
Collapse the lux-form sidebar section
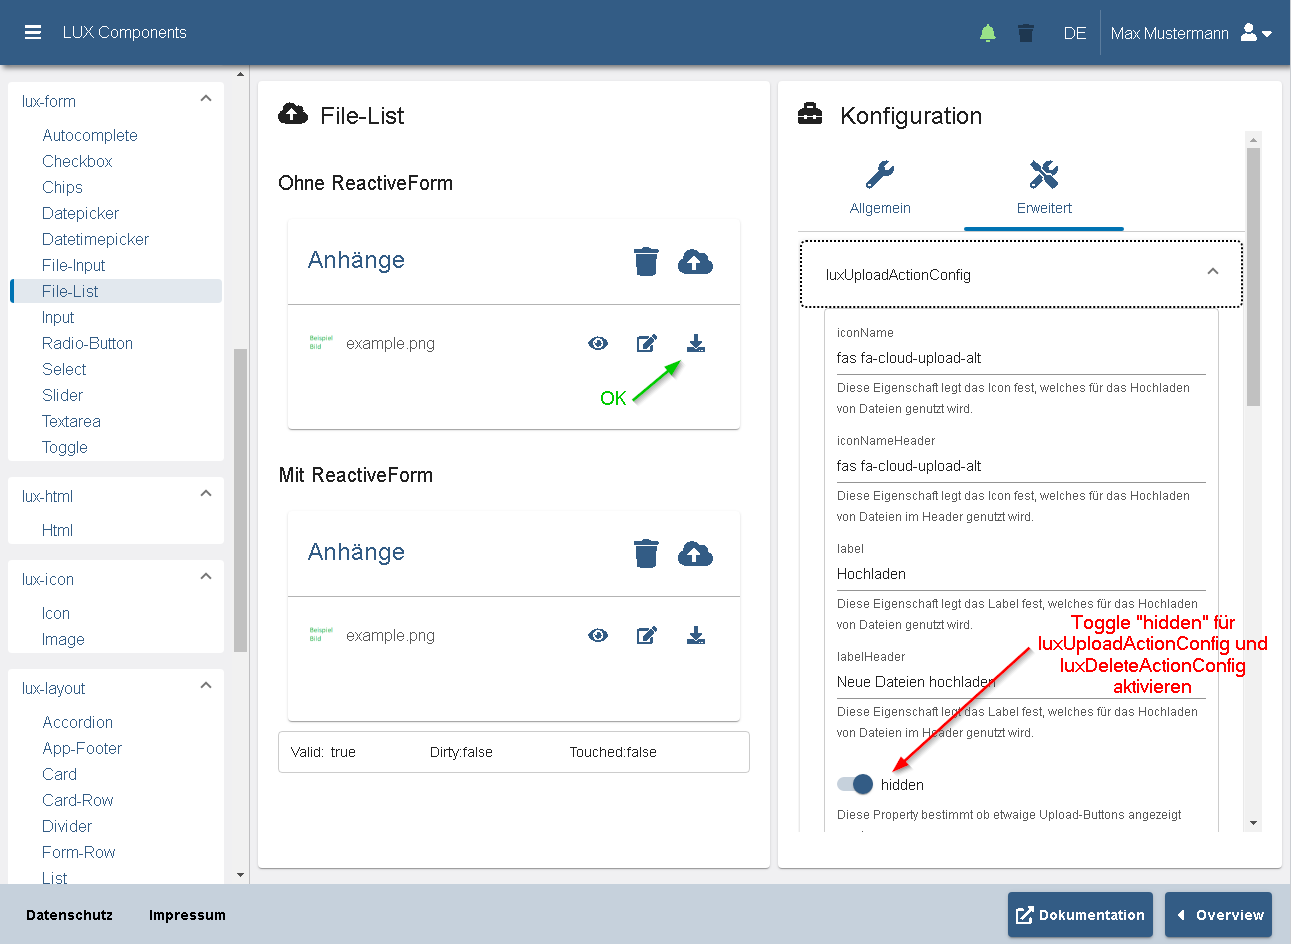[x=206, y=98]
